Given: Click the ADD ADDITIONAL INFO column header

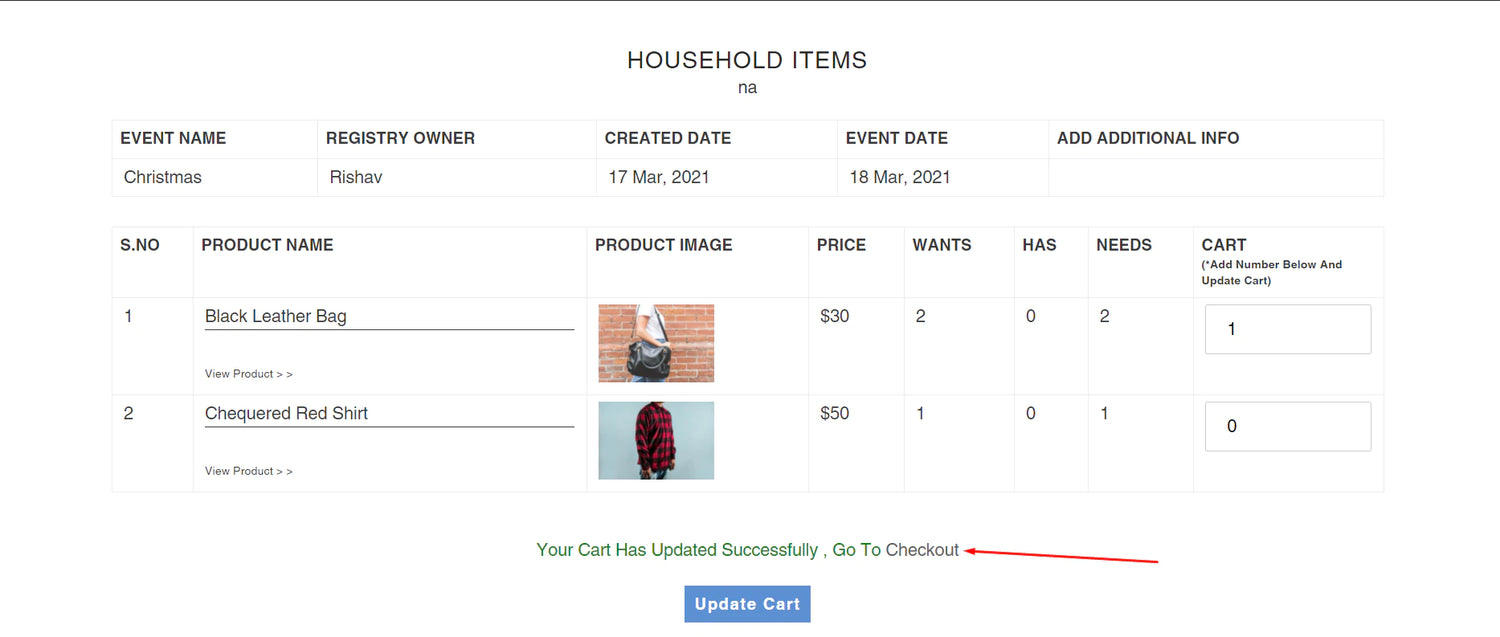Looking at the screenshot, I should coord(1148,138).
